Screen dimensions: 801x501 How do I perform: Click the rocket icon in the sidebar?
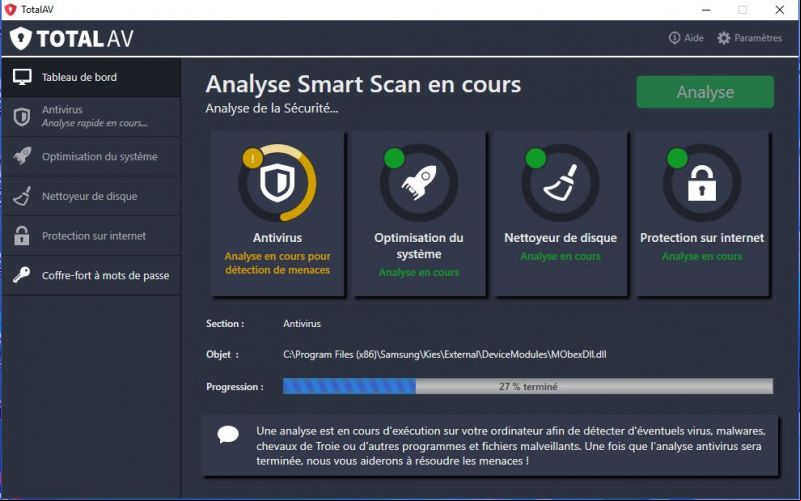tap(22, 156)
